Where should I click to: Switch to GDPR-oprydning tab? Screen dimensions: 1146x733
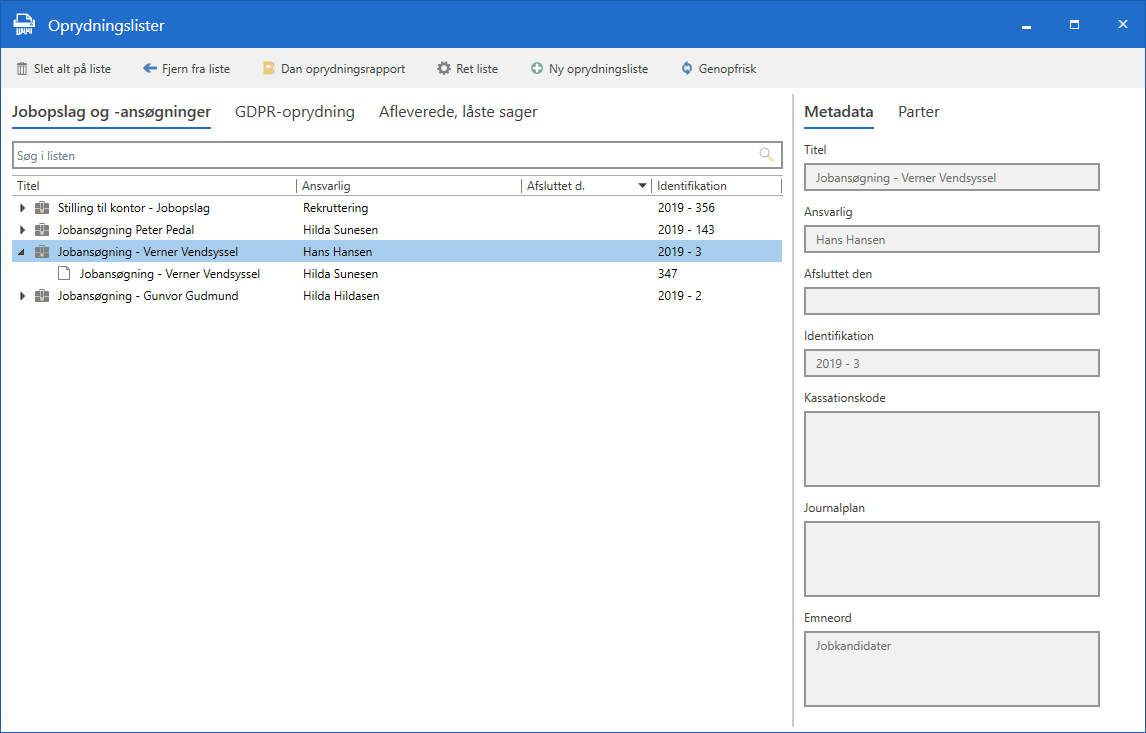(294, 112)
